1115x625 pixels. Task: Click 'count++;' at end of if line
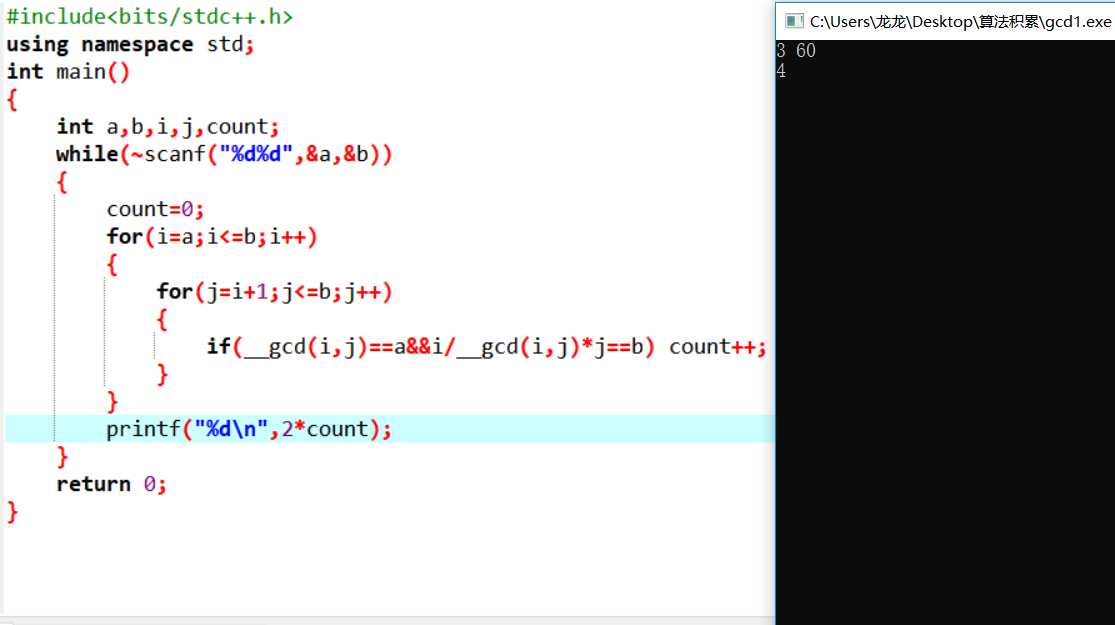(717, 347)
